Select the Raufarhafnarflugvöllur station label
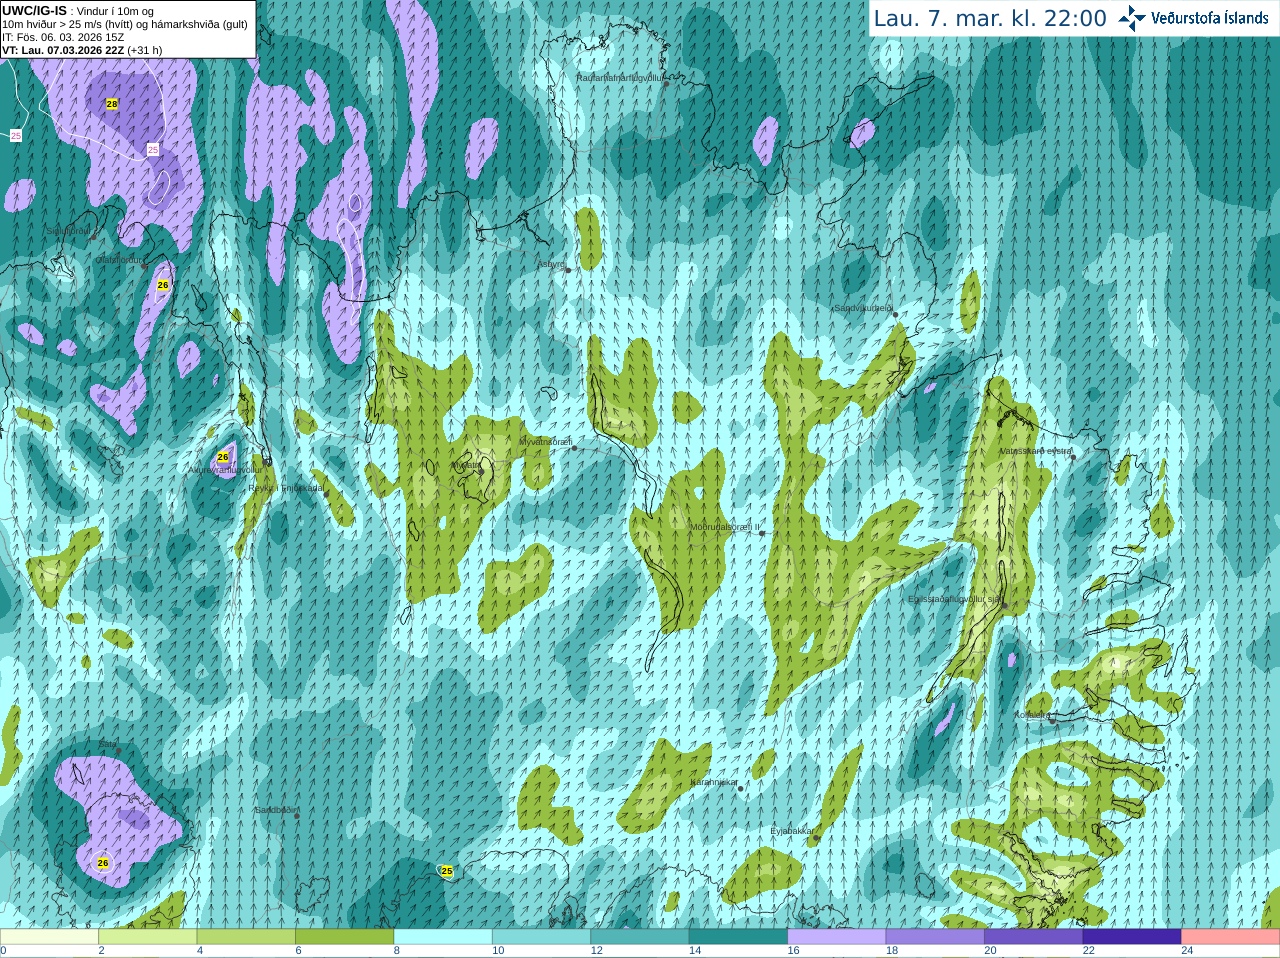 pyautogui.click(x=620, y=77)
